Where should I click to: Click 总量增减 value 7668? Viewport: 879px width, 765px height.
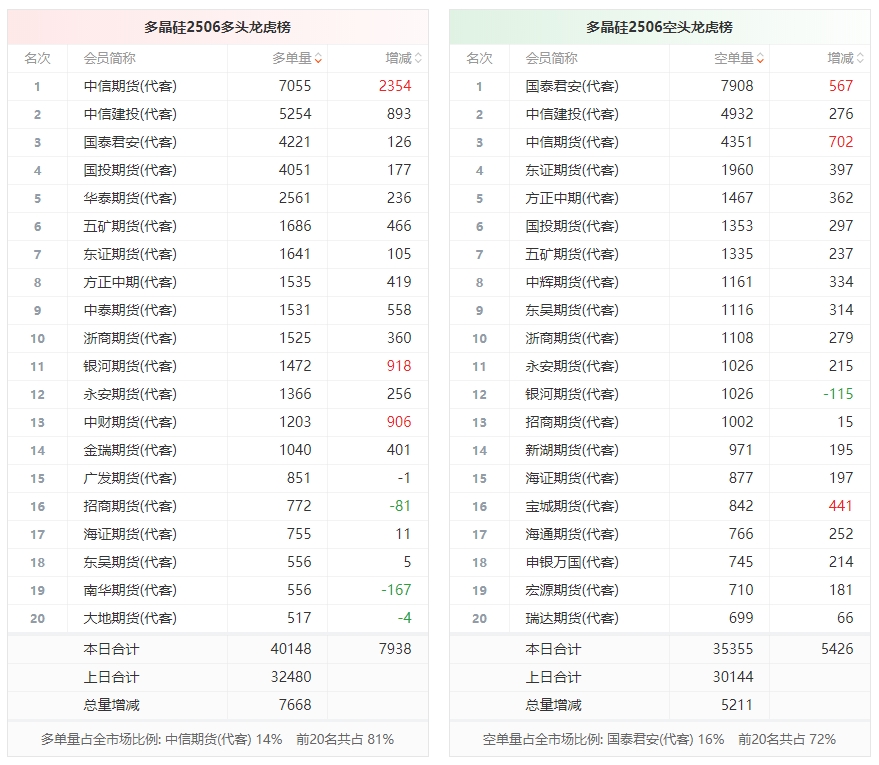pos(295,705)
